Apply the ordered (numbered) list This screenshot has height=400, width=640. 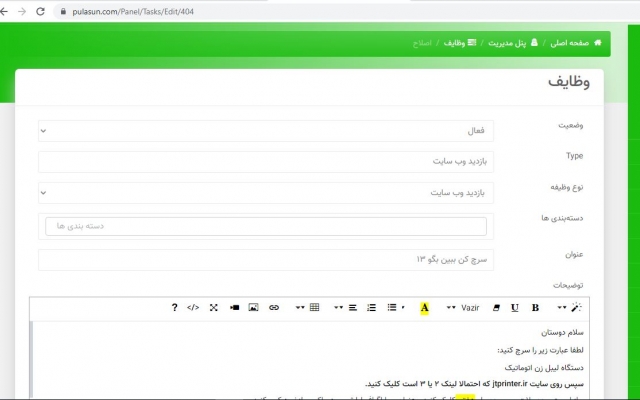point(371,307)
